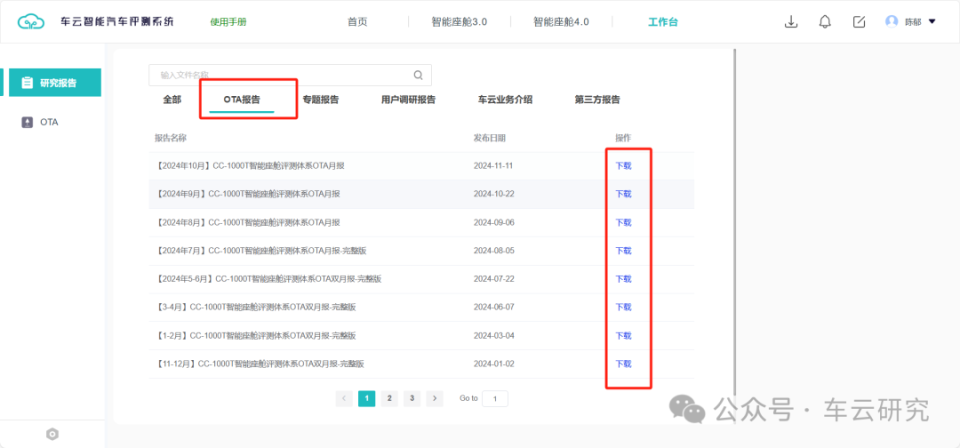
Task: Click previous page arrow in pagination
Action: point(344,398)
